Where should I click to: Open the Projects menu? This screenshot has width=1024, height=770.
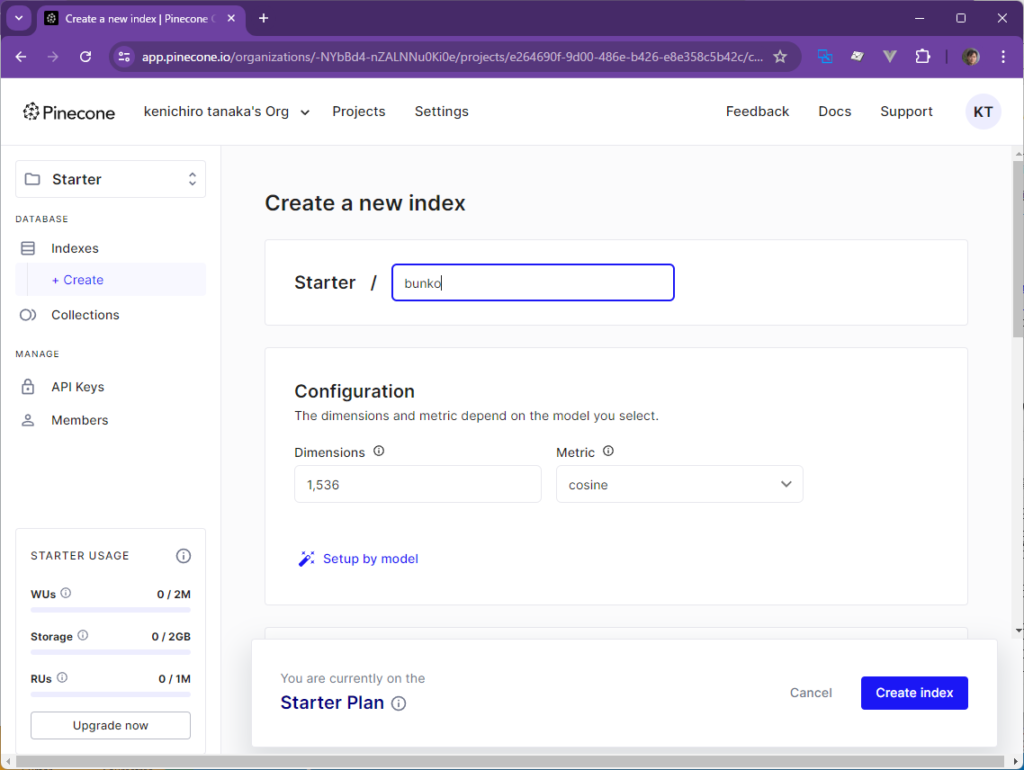359,112
